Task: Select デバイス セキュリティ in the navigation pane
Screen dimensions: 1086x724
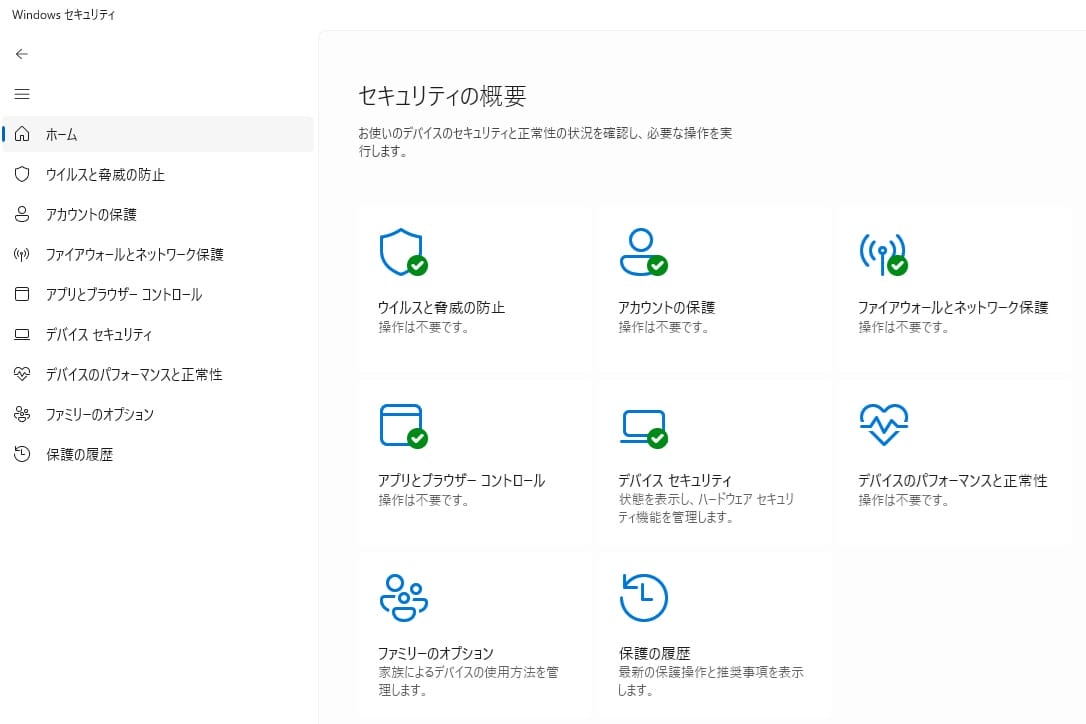Action: click(158, 335)
